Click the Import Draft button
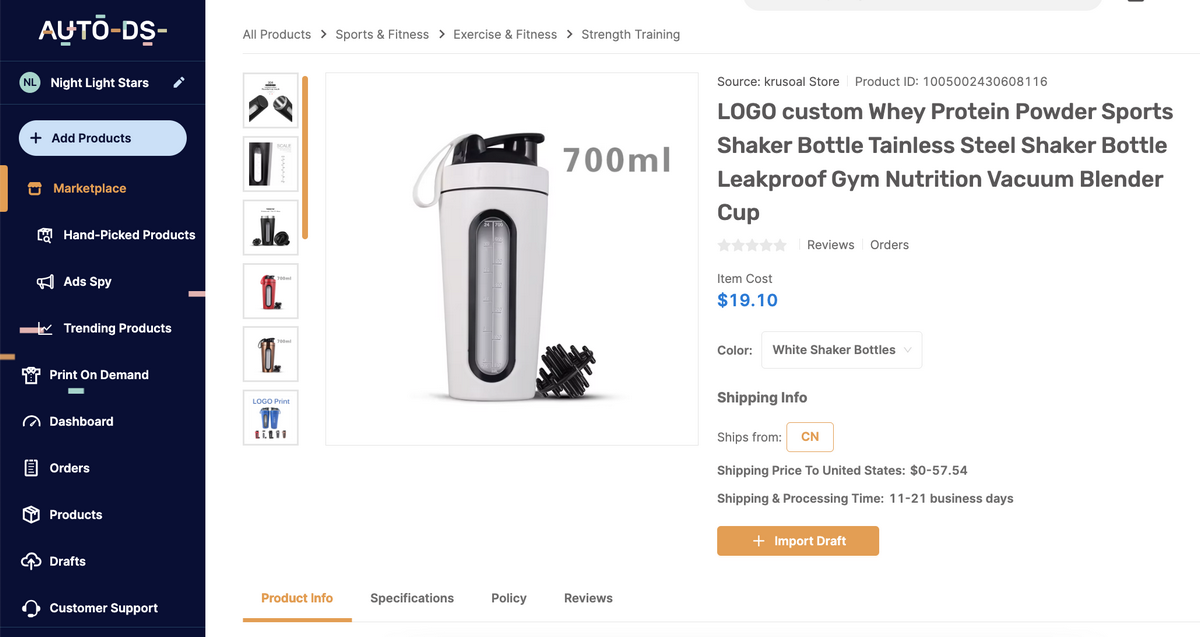 click(x=798, y=540)
